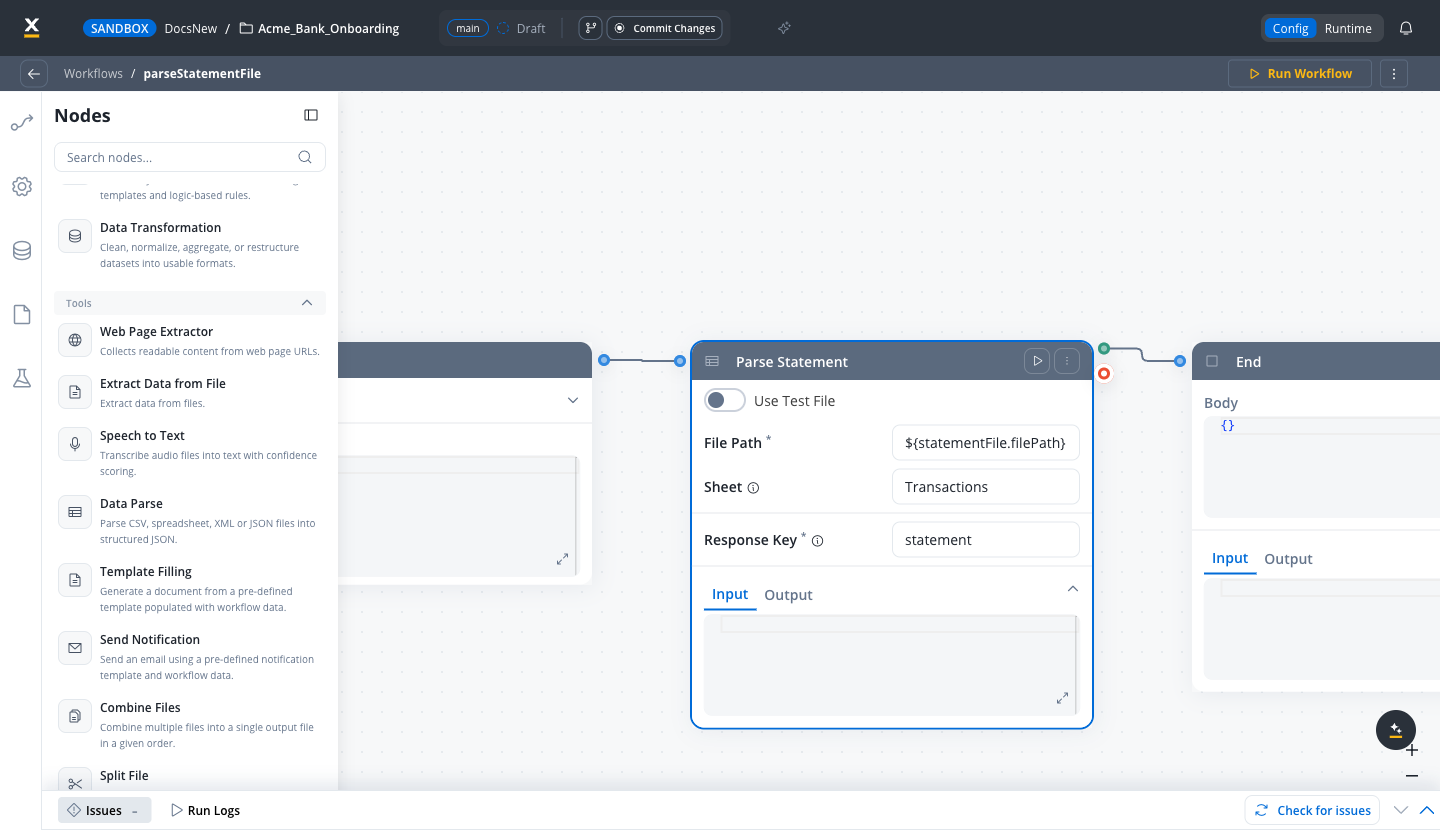Click the Check for issues button
1440x830 pixels.
tap(1312, 810)
